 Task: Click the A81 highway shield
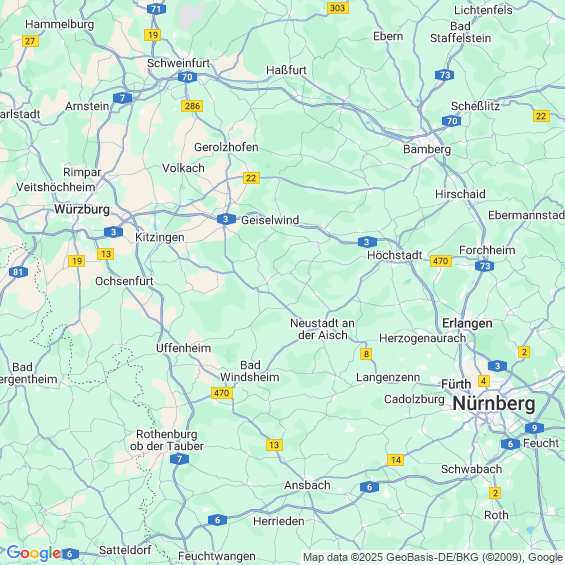click(x=18, y=272)
